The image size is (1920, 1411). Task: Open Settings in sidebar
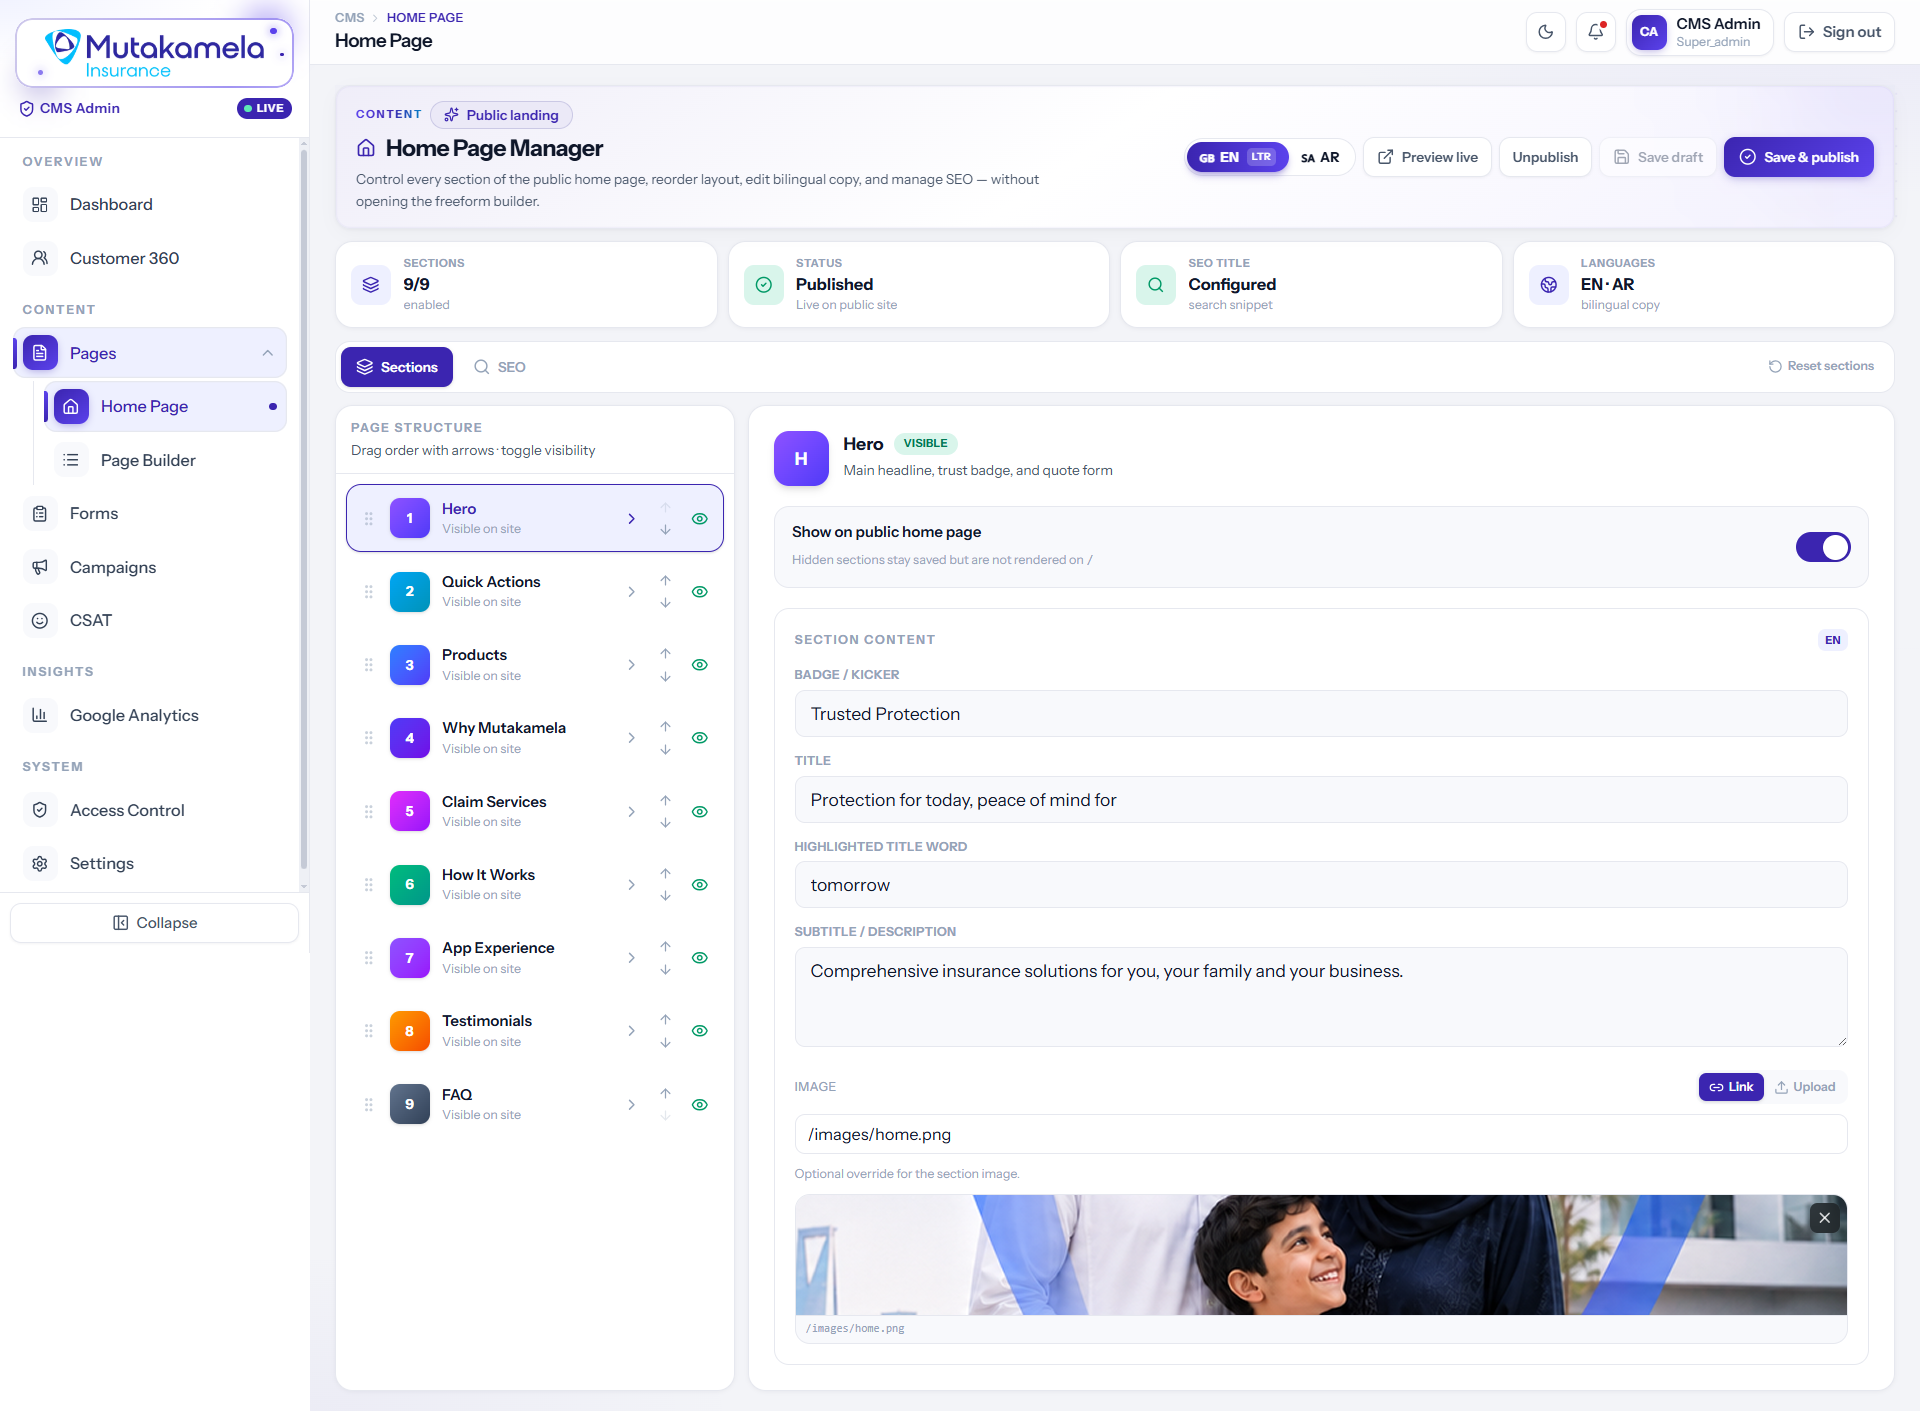pyautogui.click(x=150, y=863)
